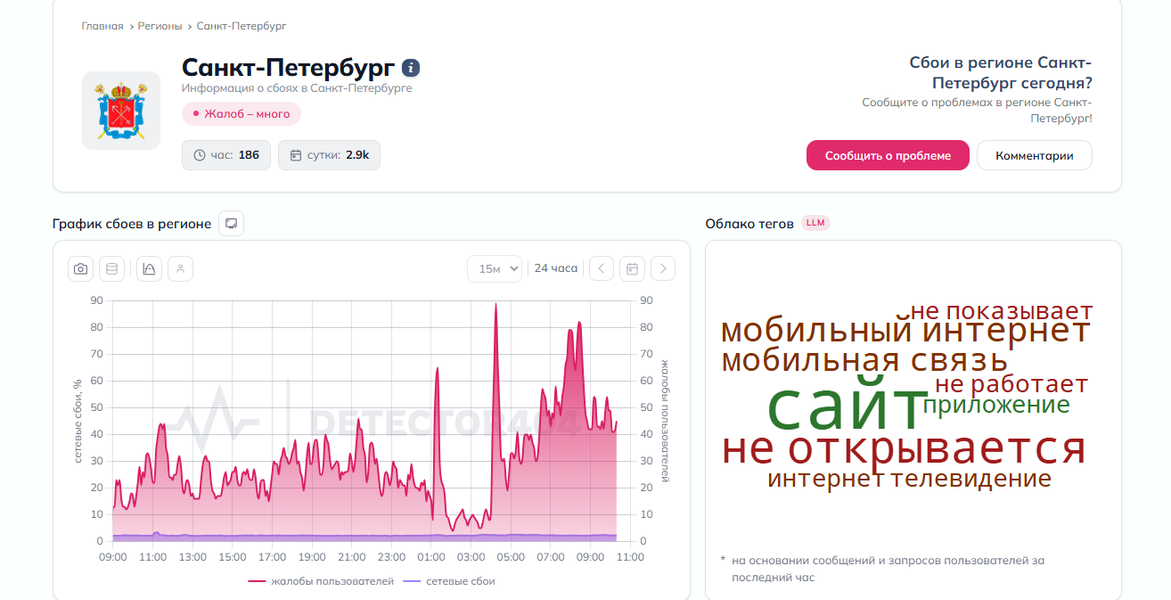This screenshot has width=1171, height=600.
Task: Click the Облако тегов heading
Action: 749,223
